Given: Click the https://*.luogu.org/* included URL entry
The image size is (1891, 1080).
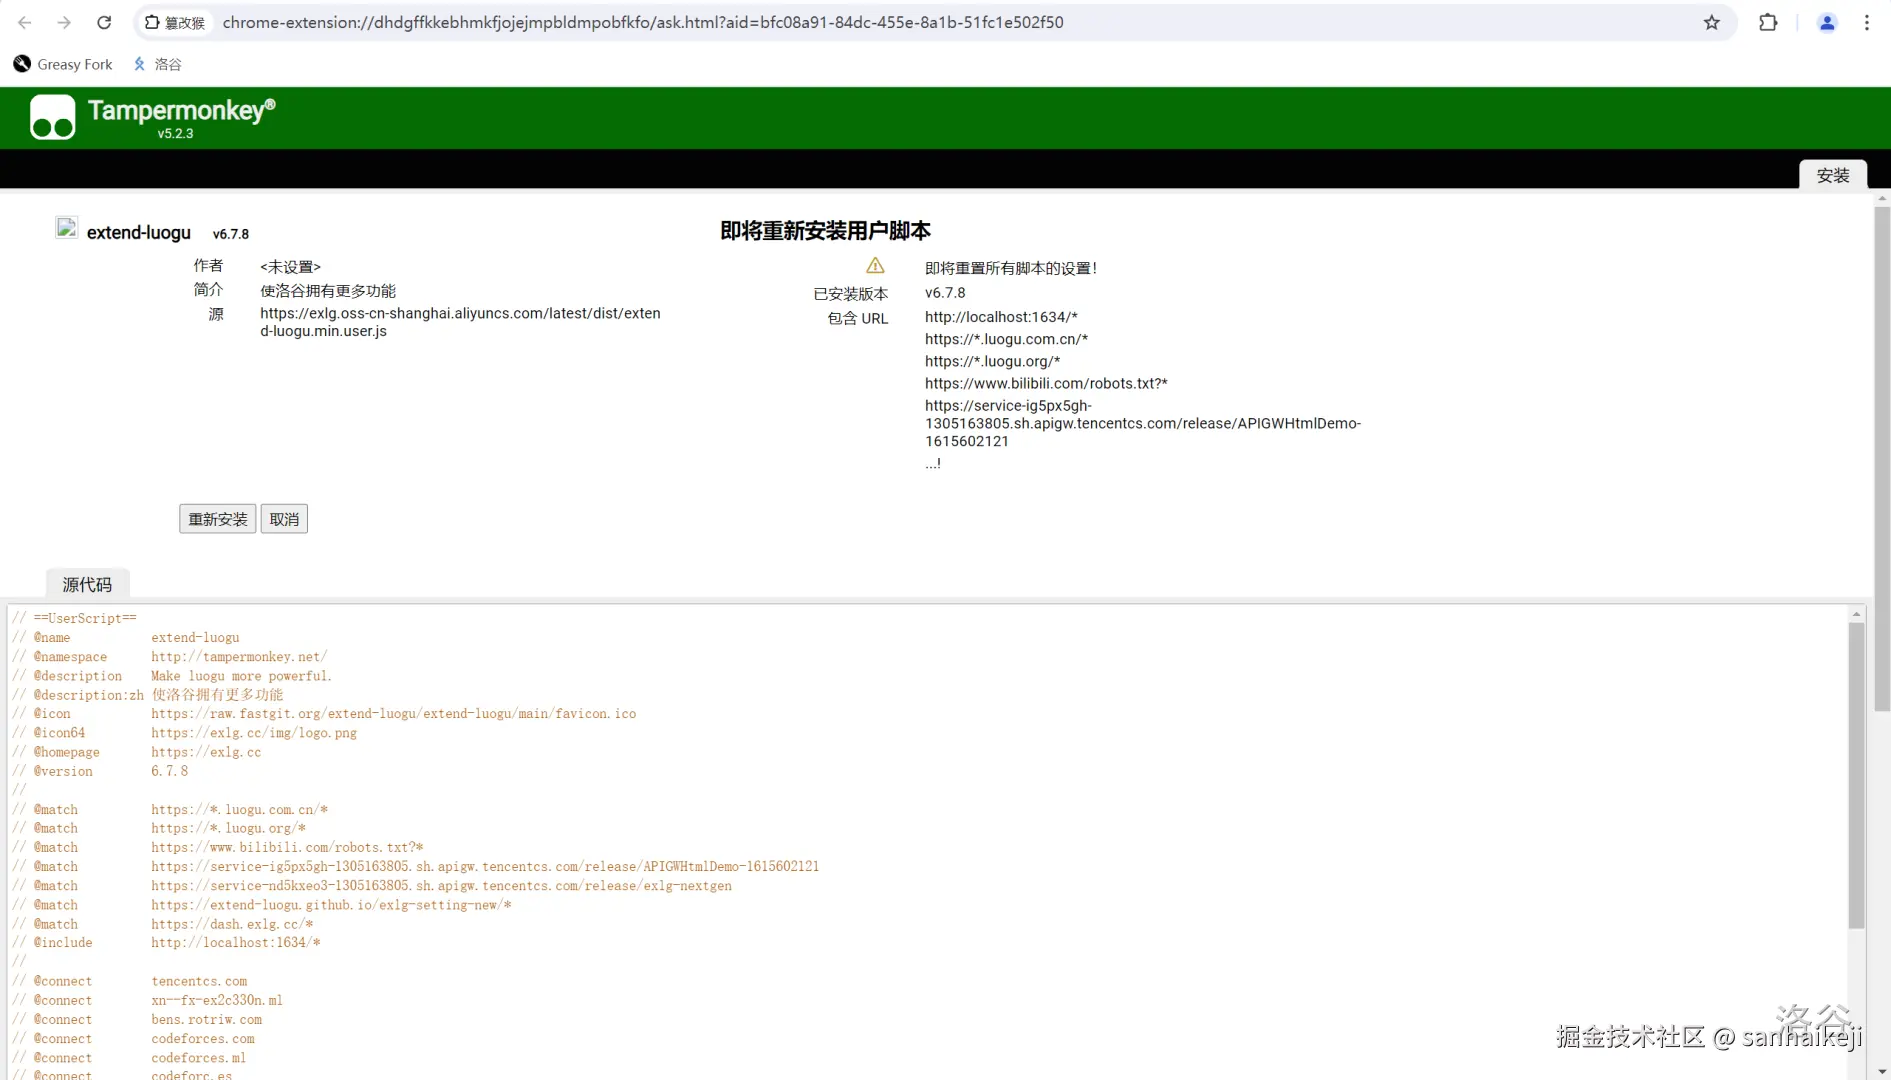Looking at the screenshot, I should point(992,361).
